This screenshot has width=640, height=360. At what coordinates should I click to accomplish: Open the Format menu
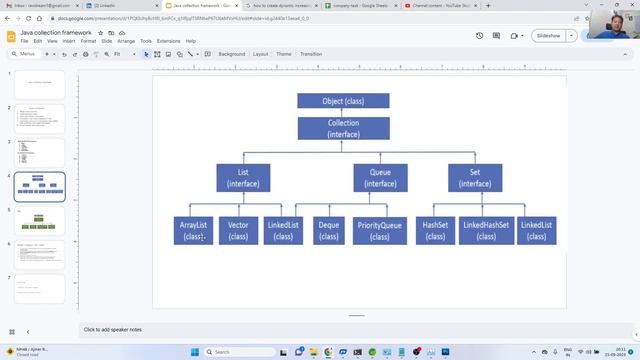point(88,41)
